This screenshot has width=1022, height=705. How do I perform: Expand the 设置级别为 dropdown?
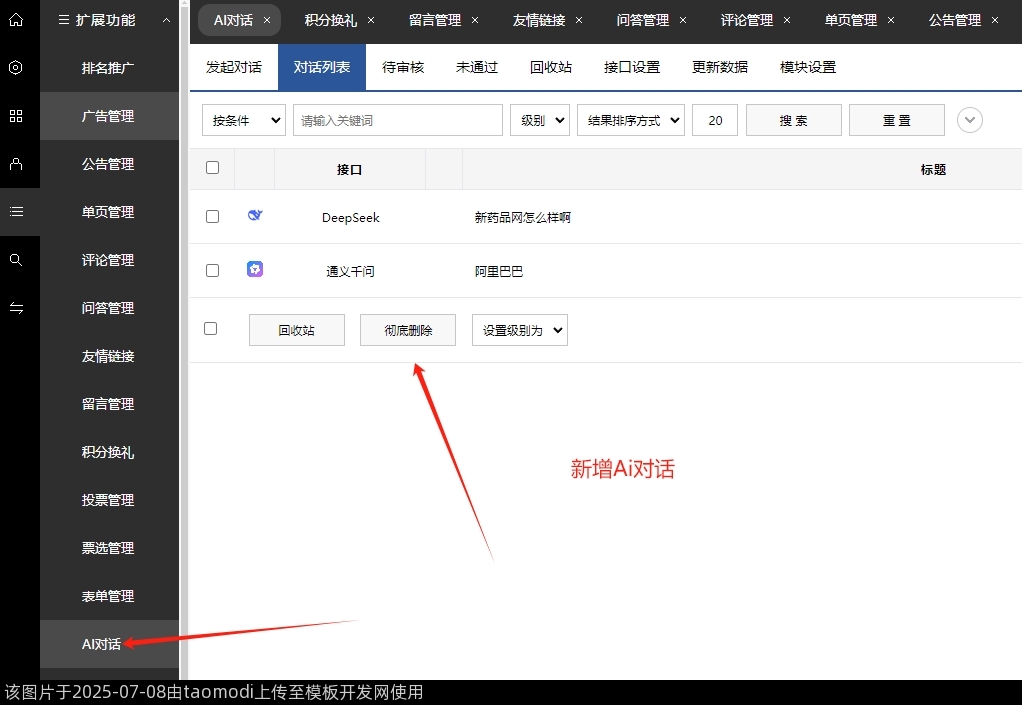[x=519, y=330]
